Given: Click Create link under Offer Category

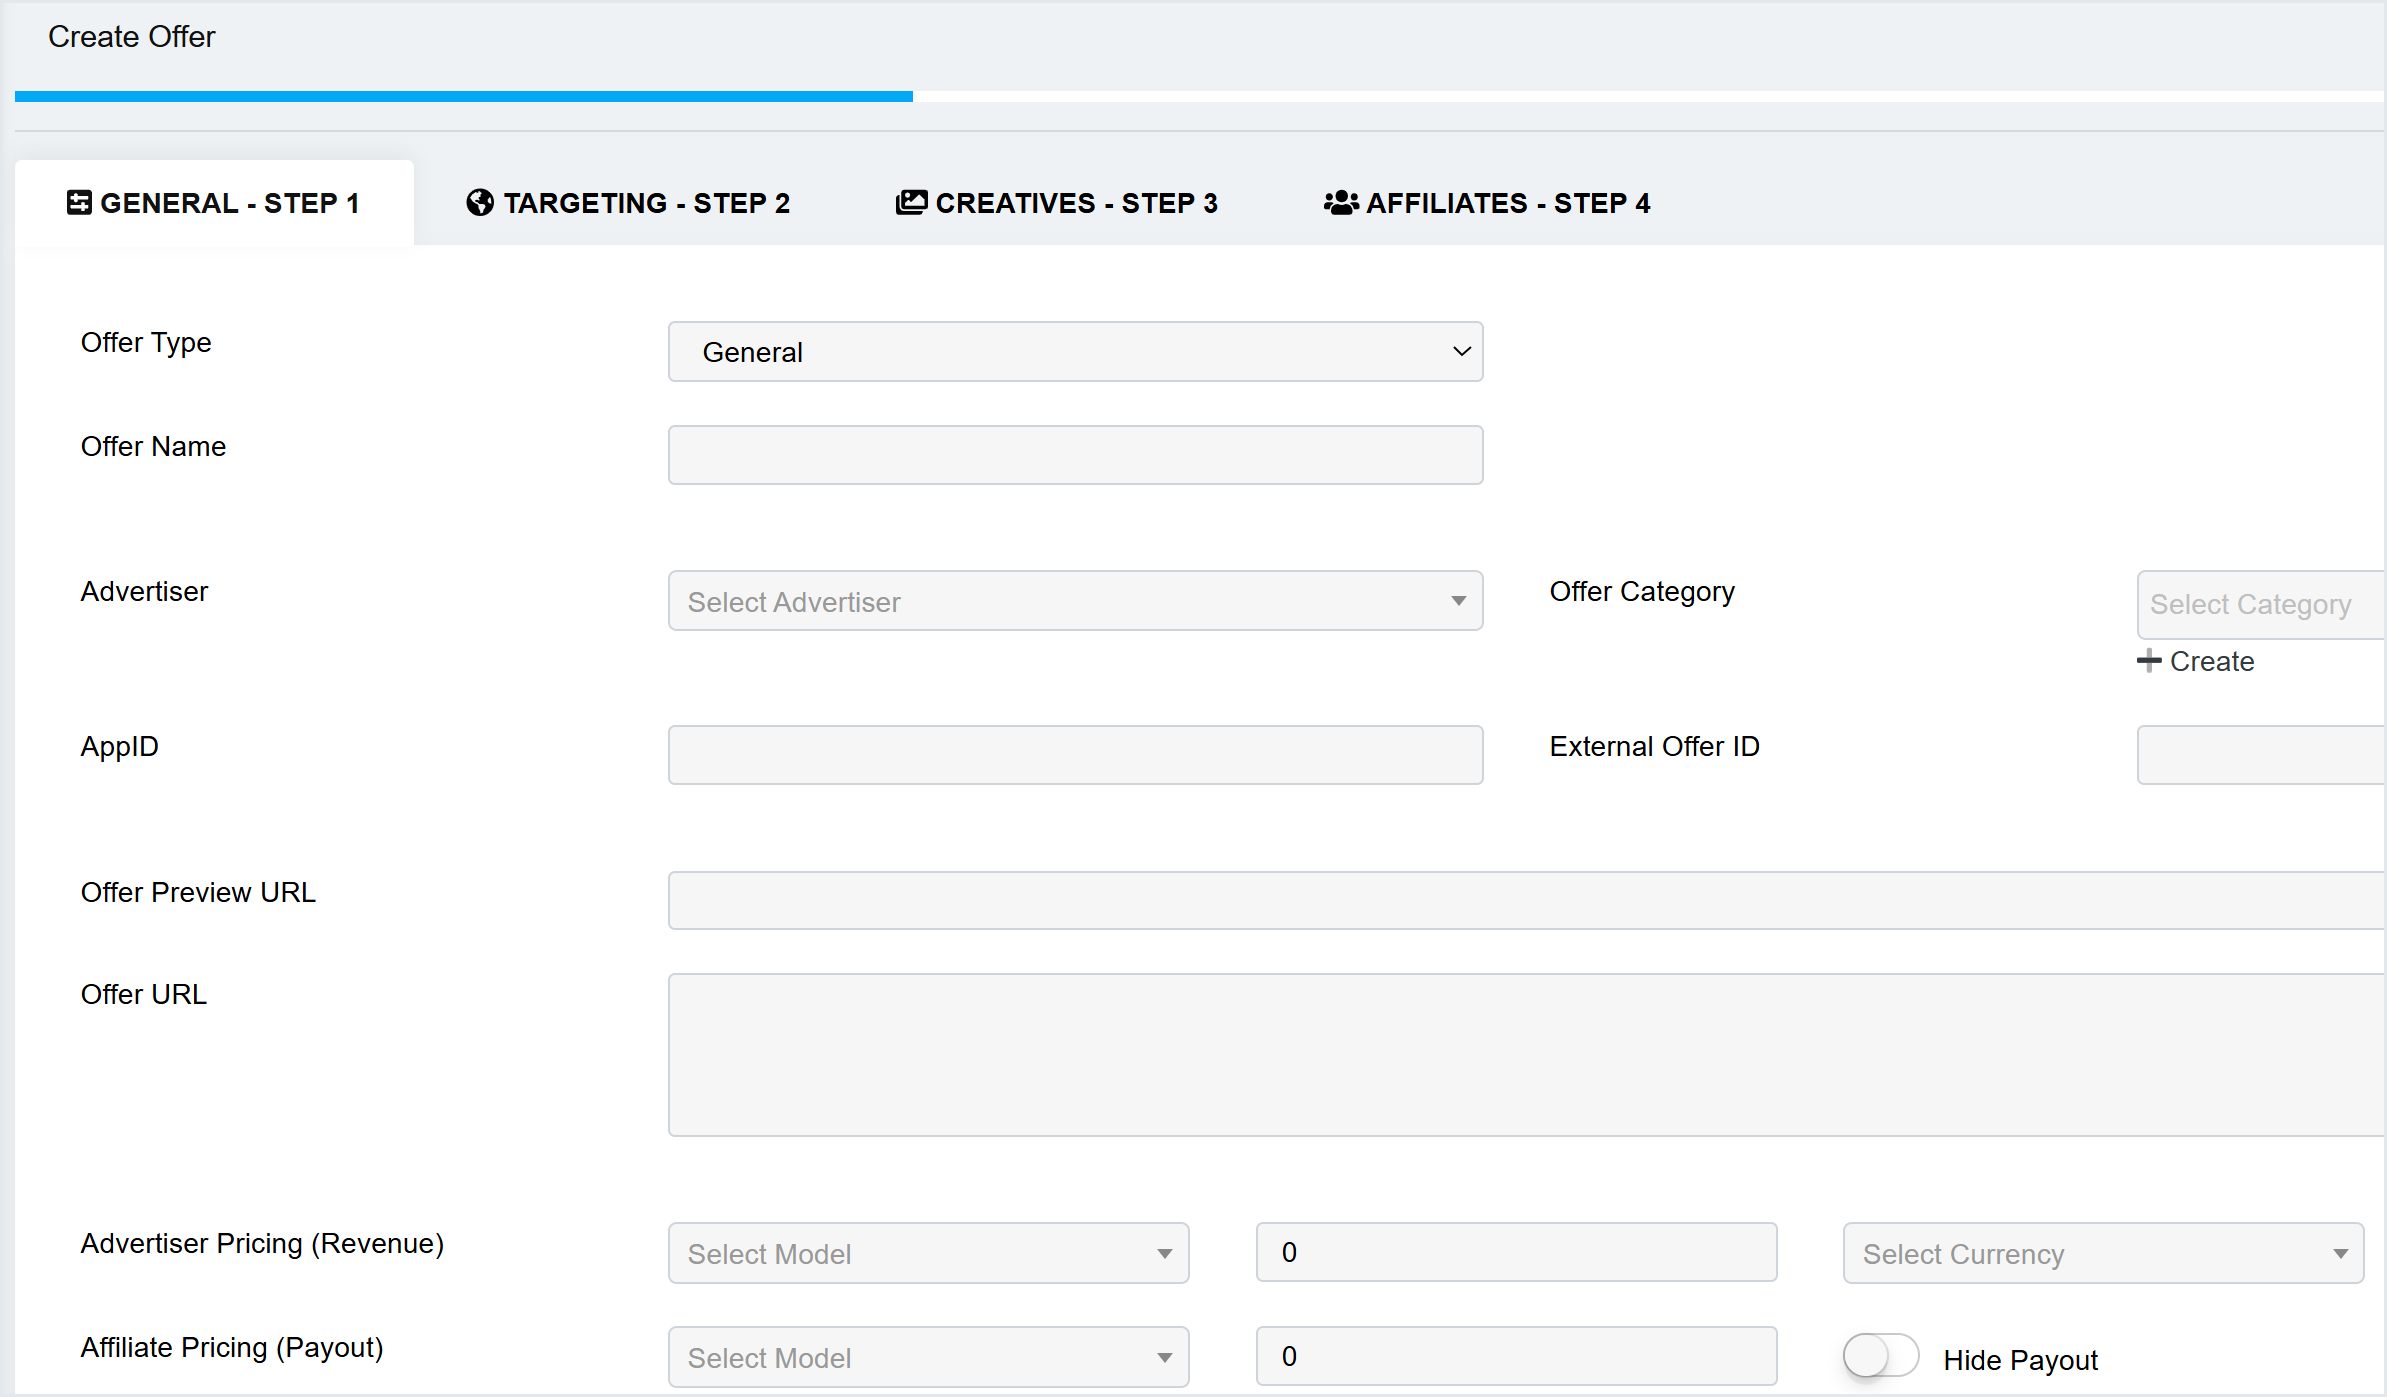Looking at the screenshot, I should 2211,662.
